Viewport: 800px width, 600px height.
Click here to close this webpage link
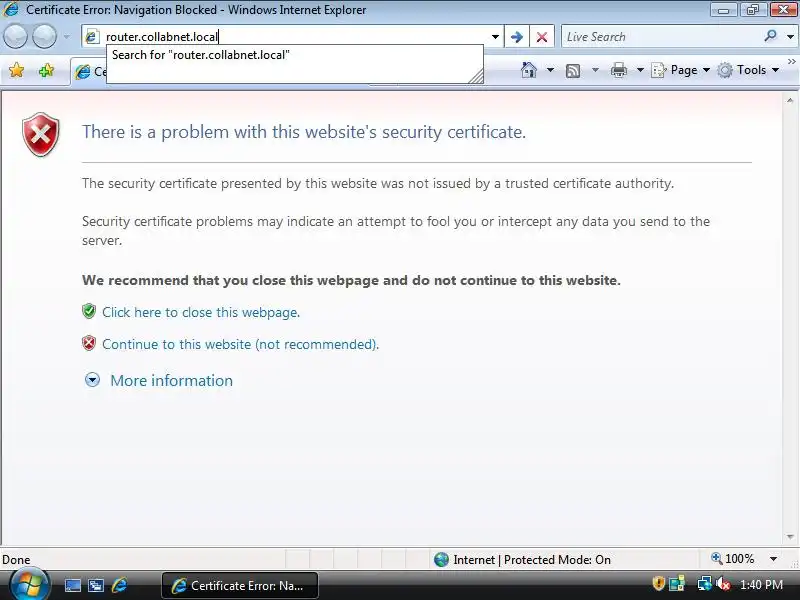[201, 312]
